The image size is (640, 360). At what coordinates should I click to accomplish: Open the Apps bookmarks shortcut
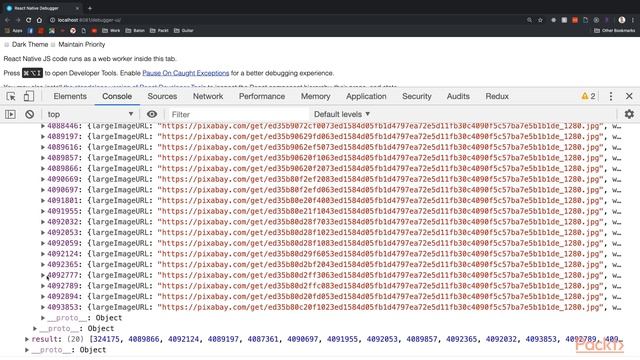click(13, 31)
